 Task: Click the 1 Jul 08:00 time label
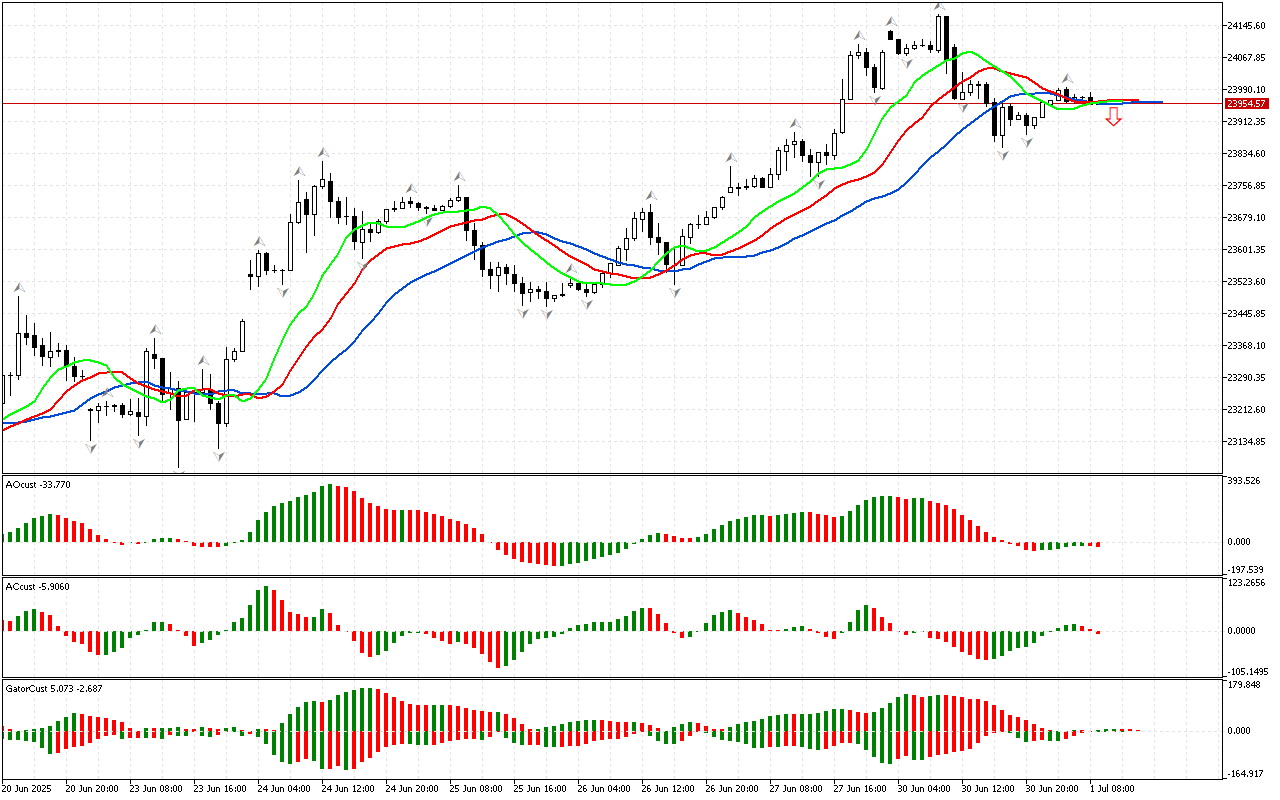[x=1111, y=789]
